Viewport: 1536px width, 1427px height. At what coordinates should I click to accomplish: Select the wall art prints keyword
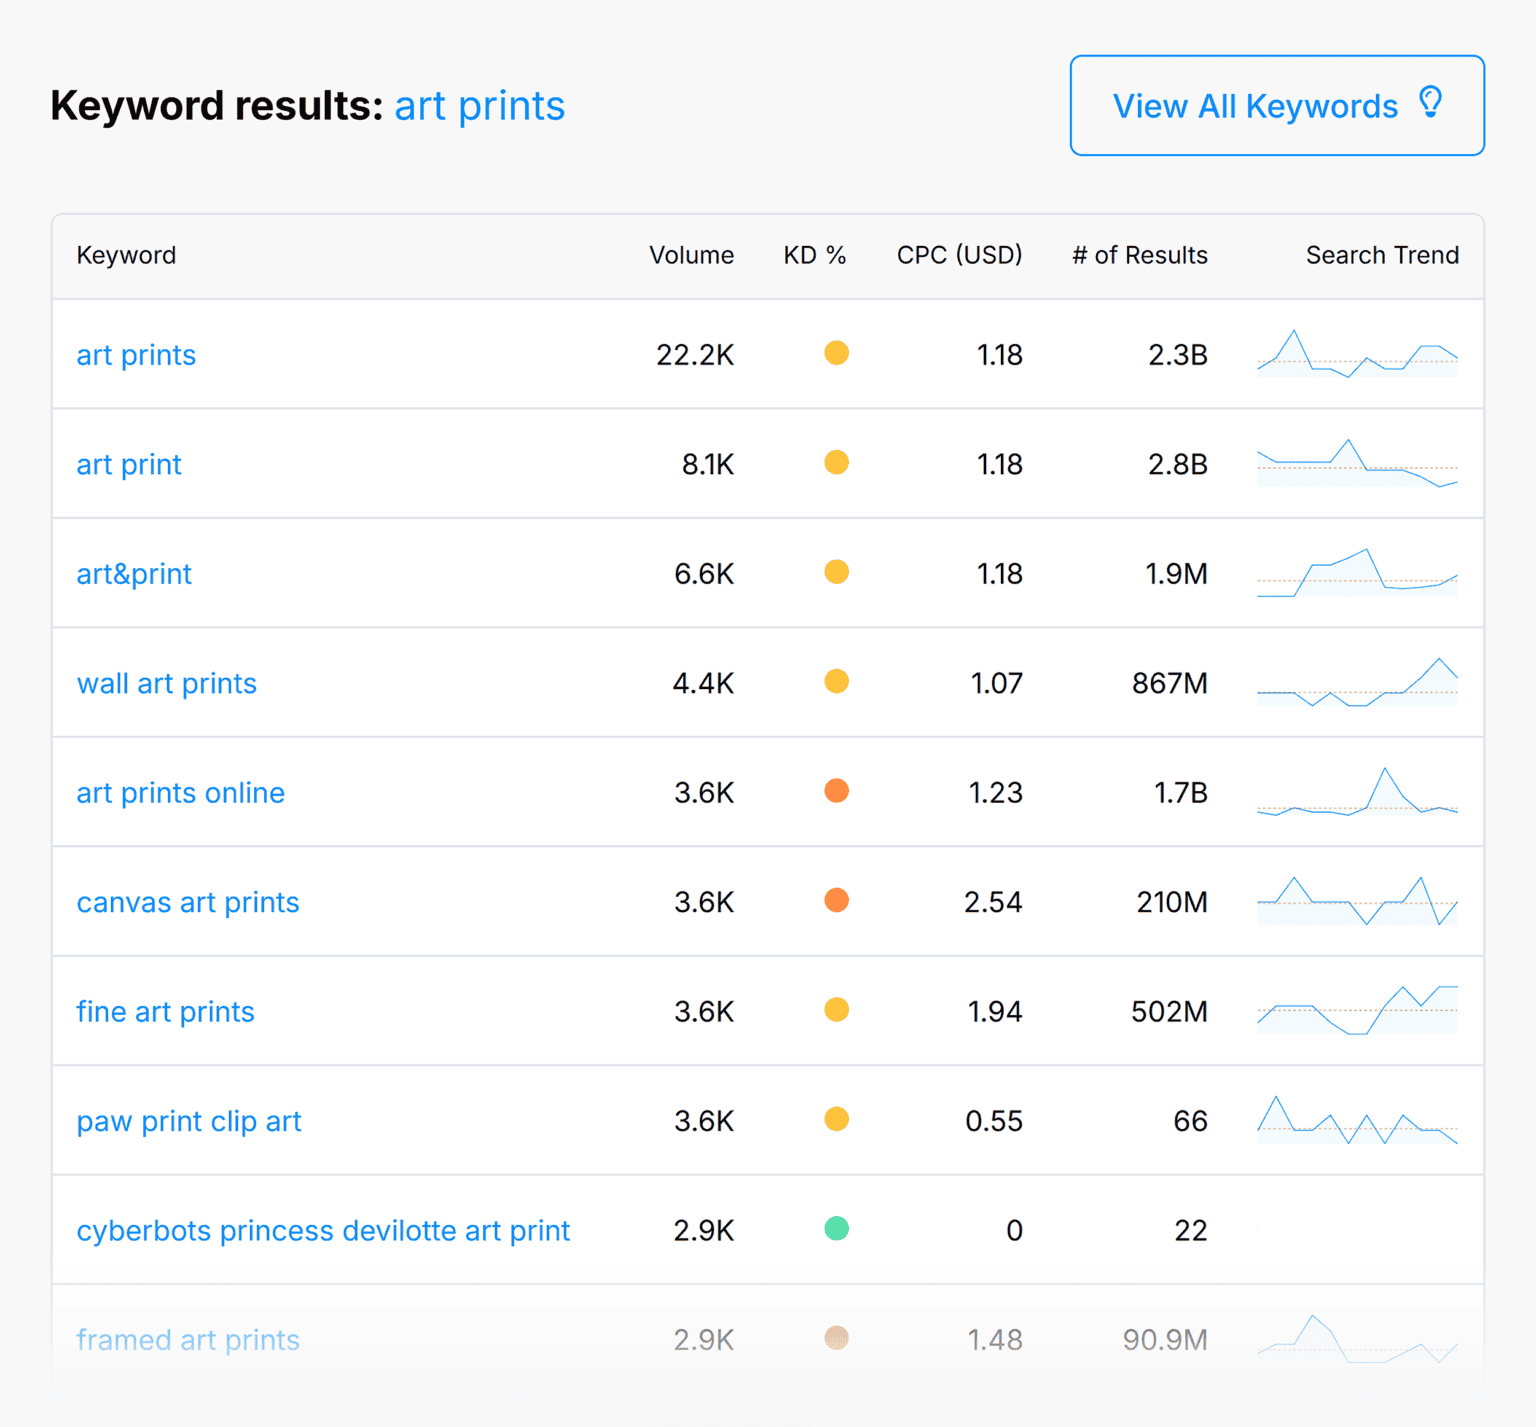pyautogui.click(x=166, y=683)
